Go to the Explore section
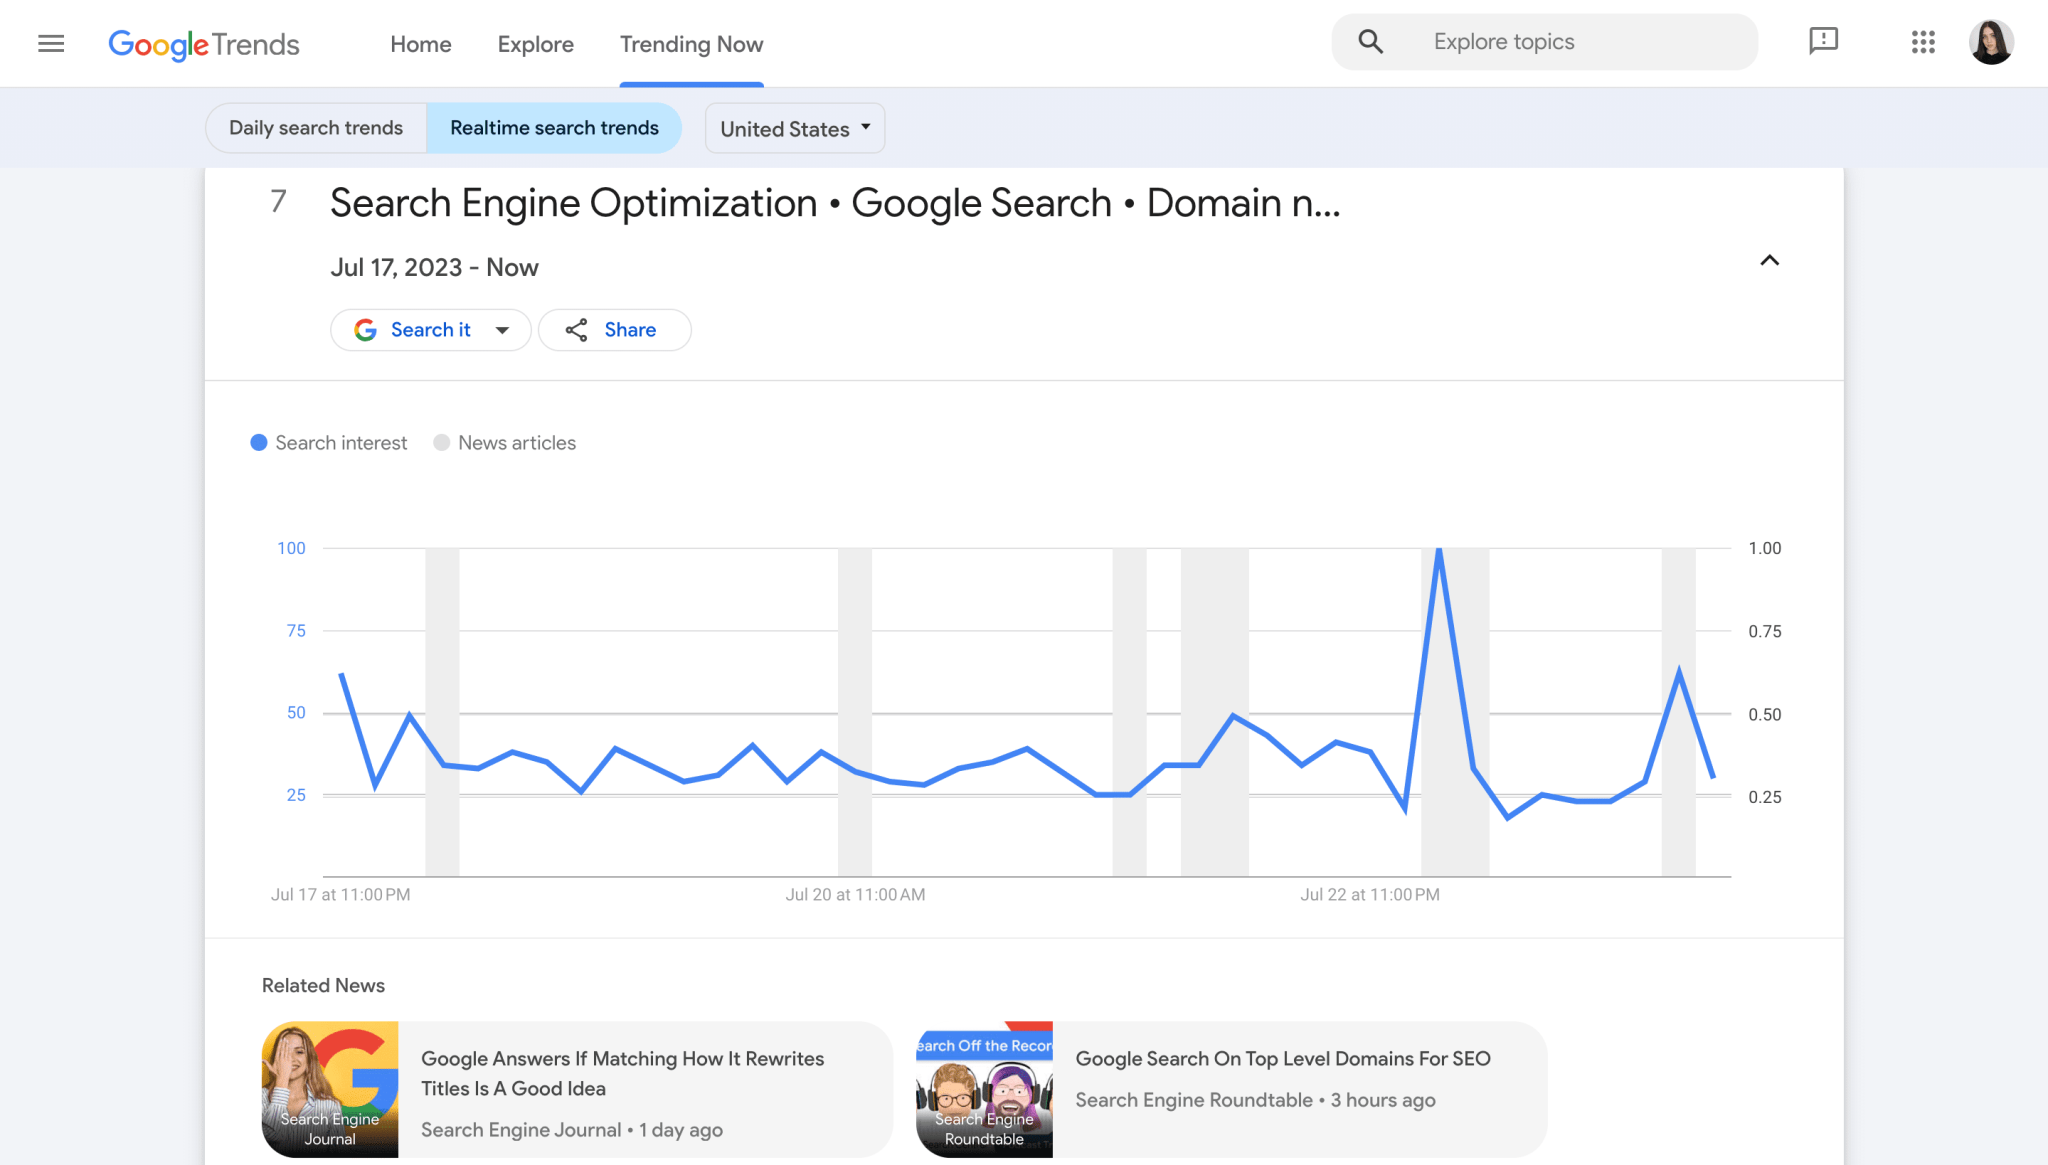 (x=536, y=44)
